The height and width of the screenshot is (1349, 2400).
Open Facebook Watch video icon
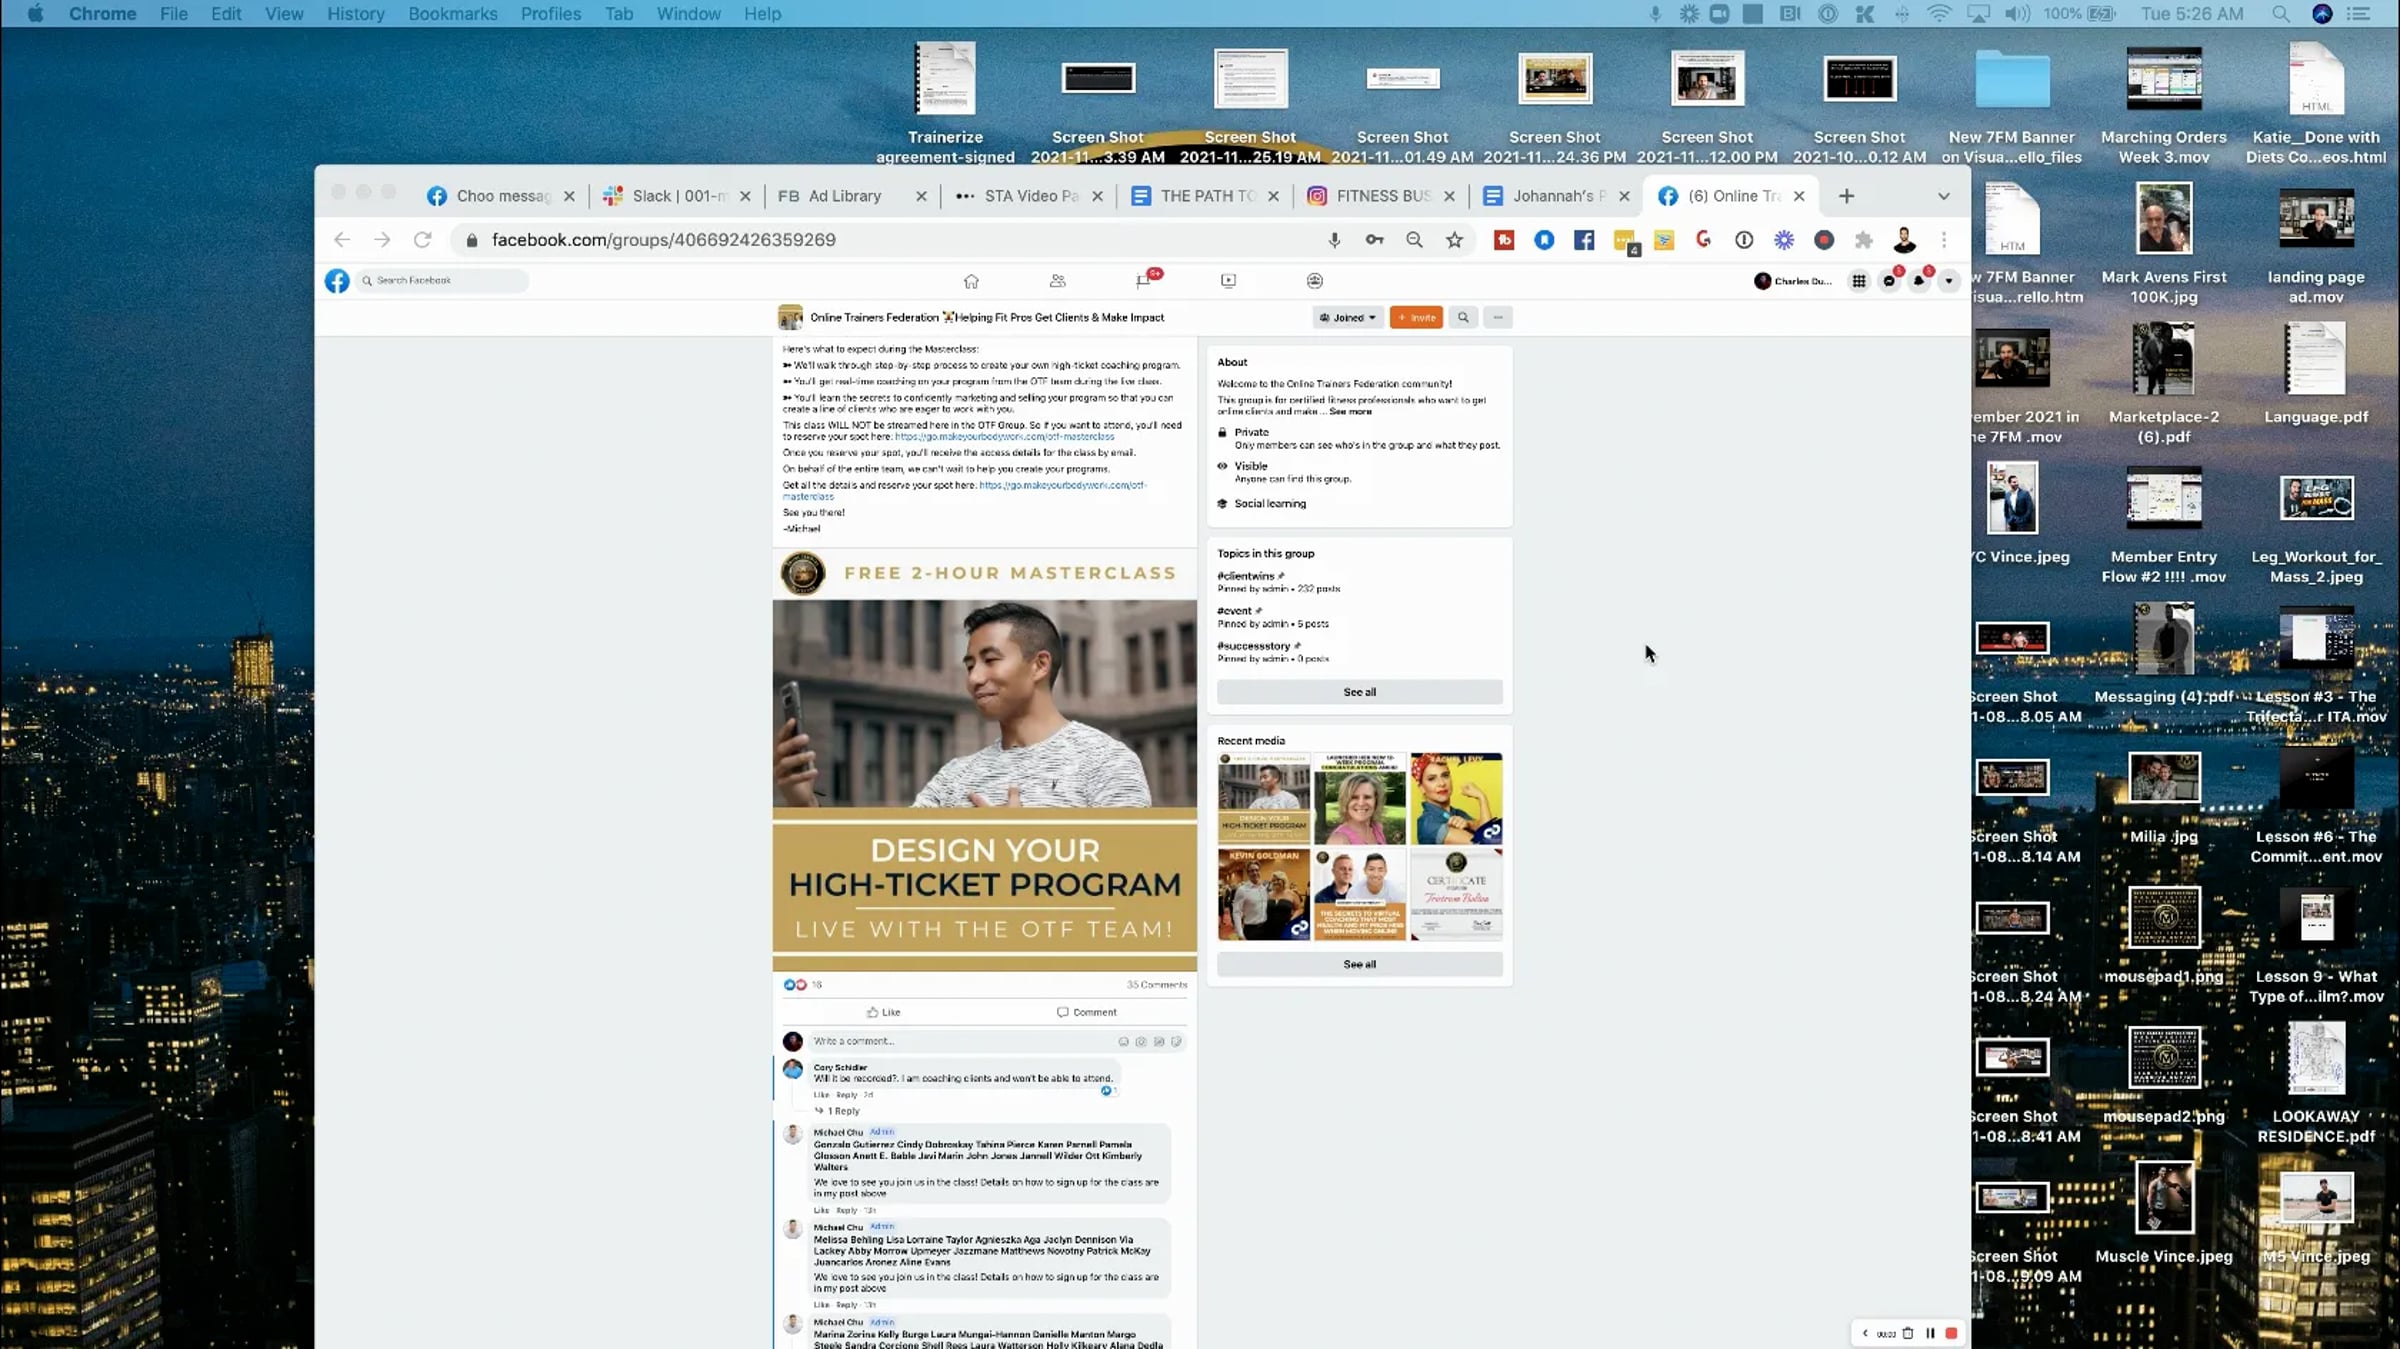pos(1228,282)
